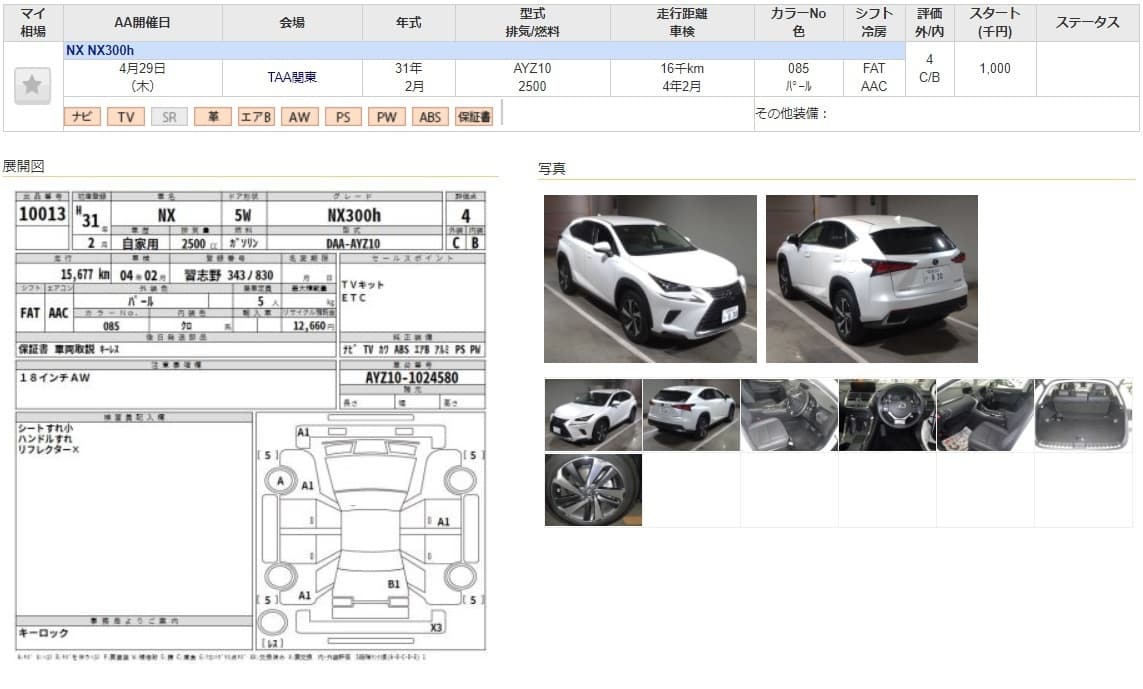Open the large rear view car photo
Screen dimensions: 1143x689
871,278
